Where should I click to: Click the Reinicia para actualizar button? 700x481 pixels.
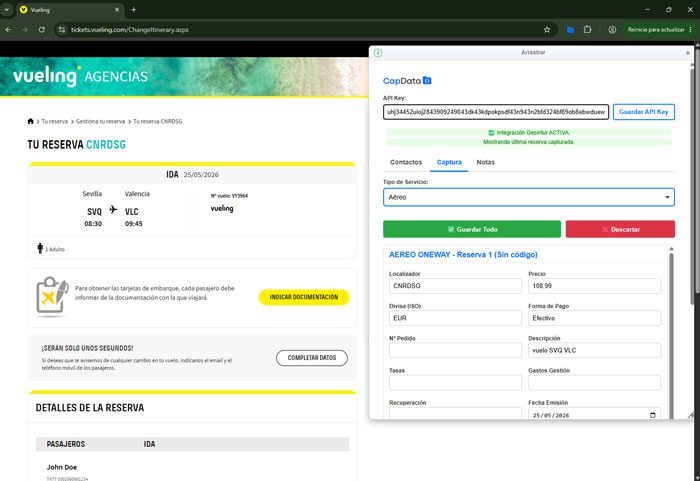pos(656,29)
